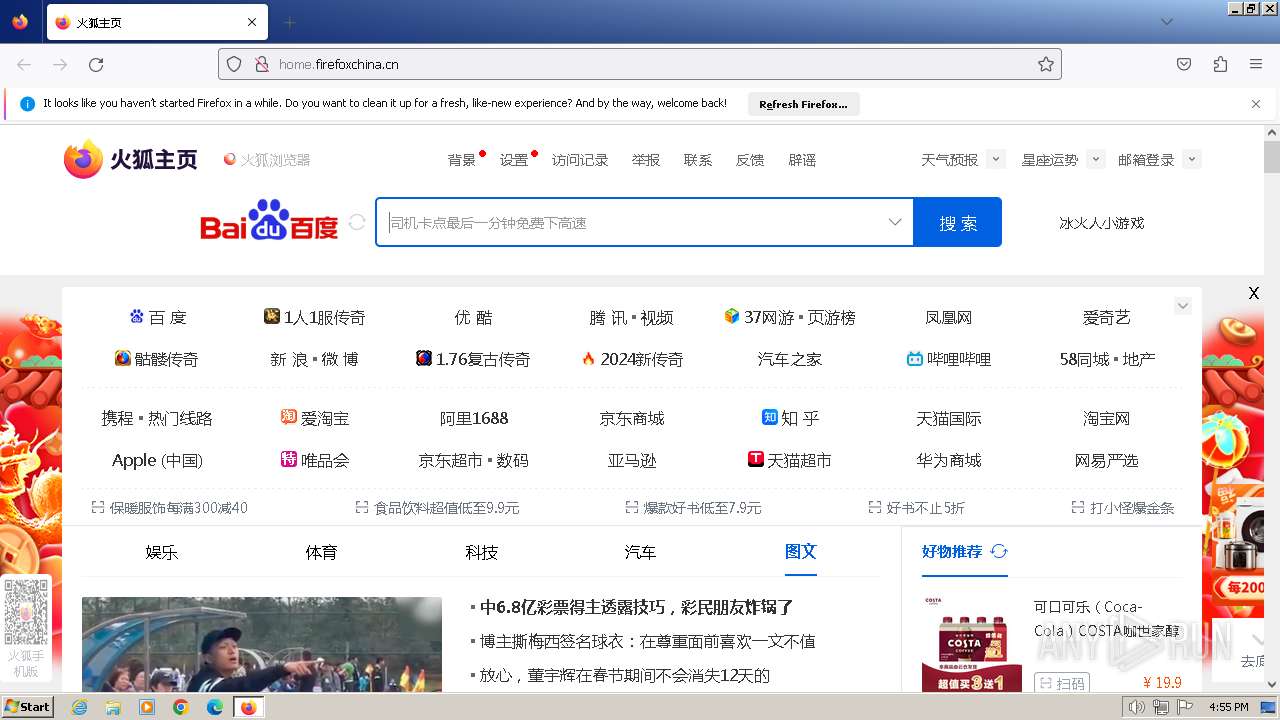
Task: Open the 1人1服传奇 link
Action: (x=314, y=317)
